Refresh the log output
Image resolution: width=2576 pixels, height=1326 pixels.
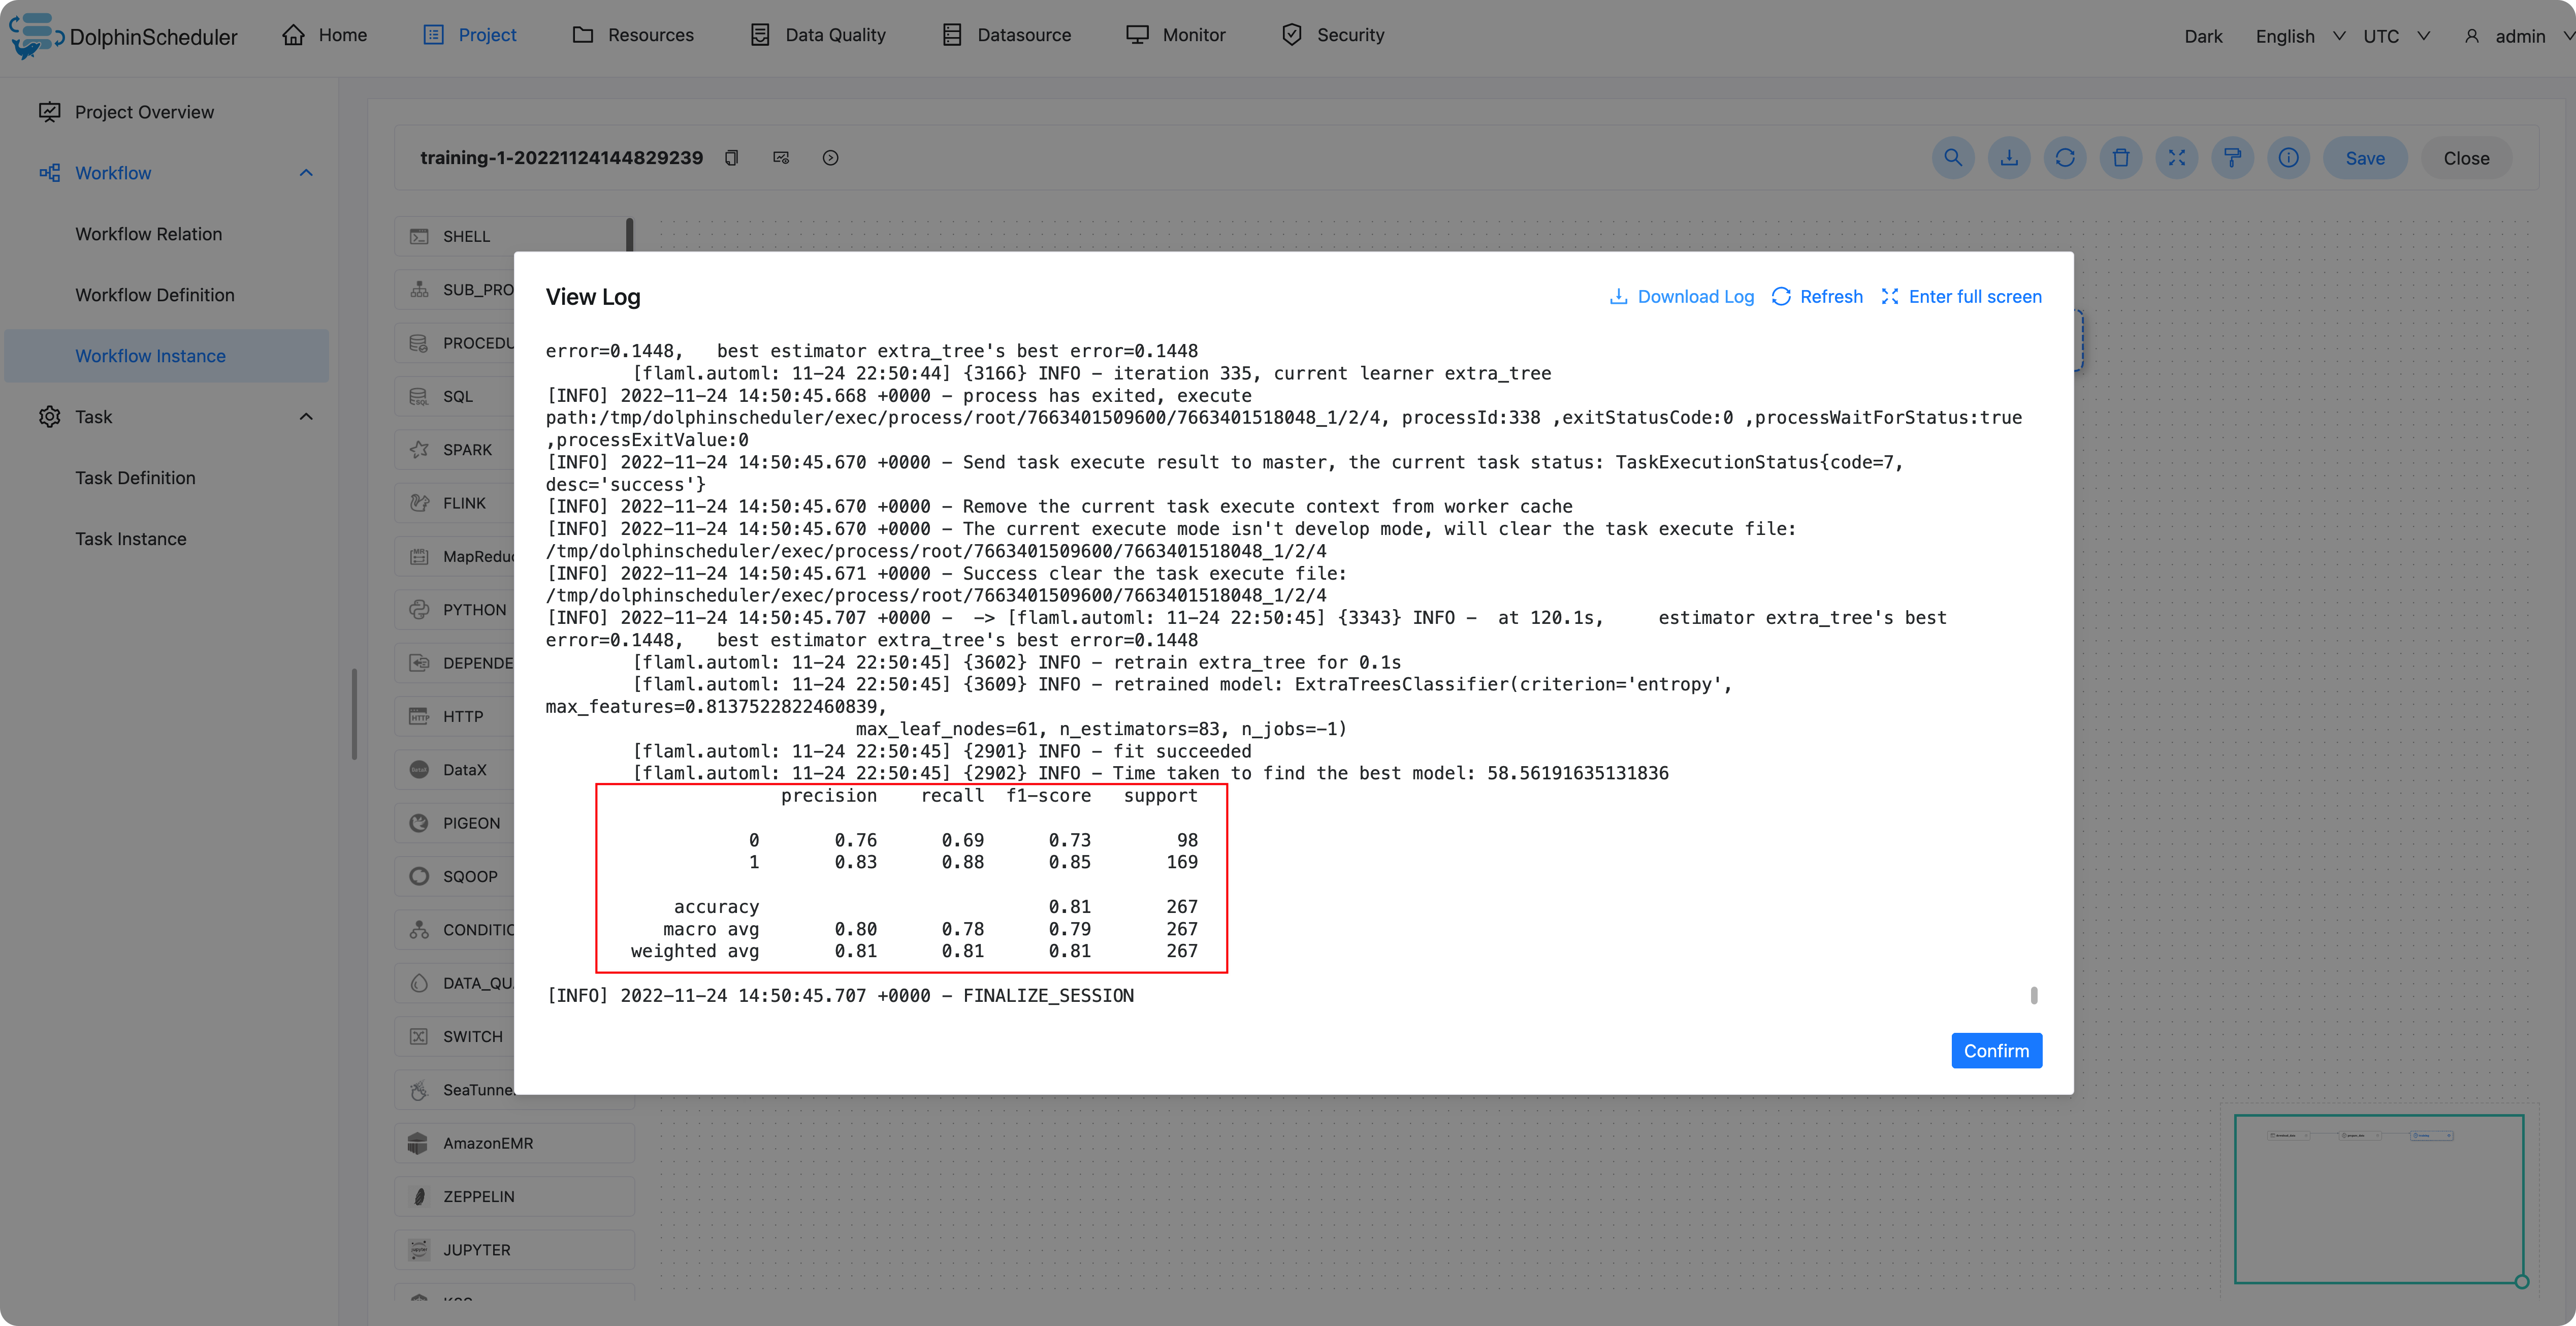1817,296
